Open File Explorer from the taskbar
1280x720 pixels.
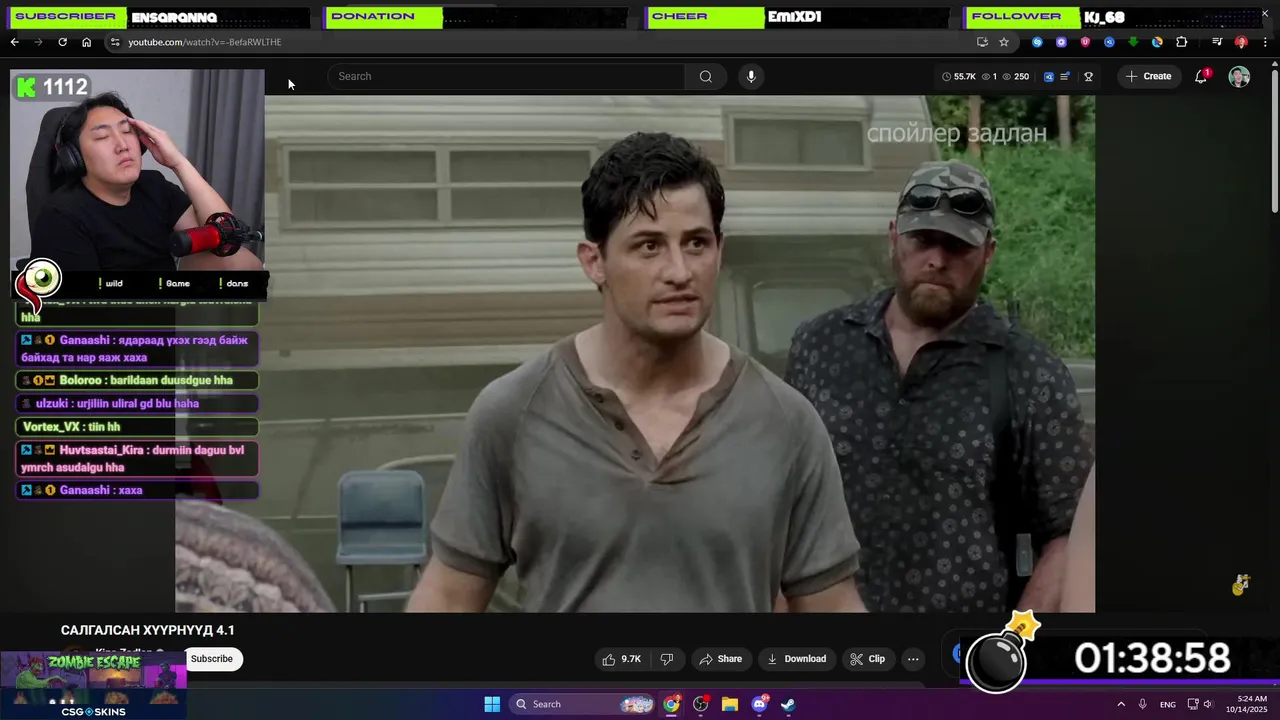[730, 704]
